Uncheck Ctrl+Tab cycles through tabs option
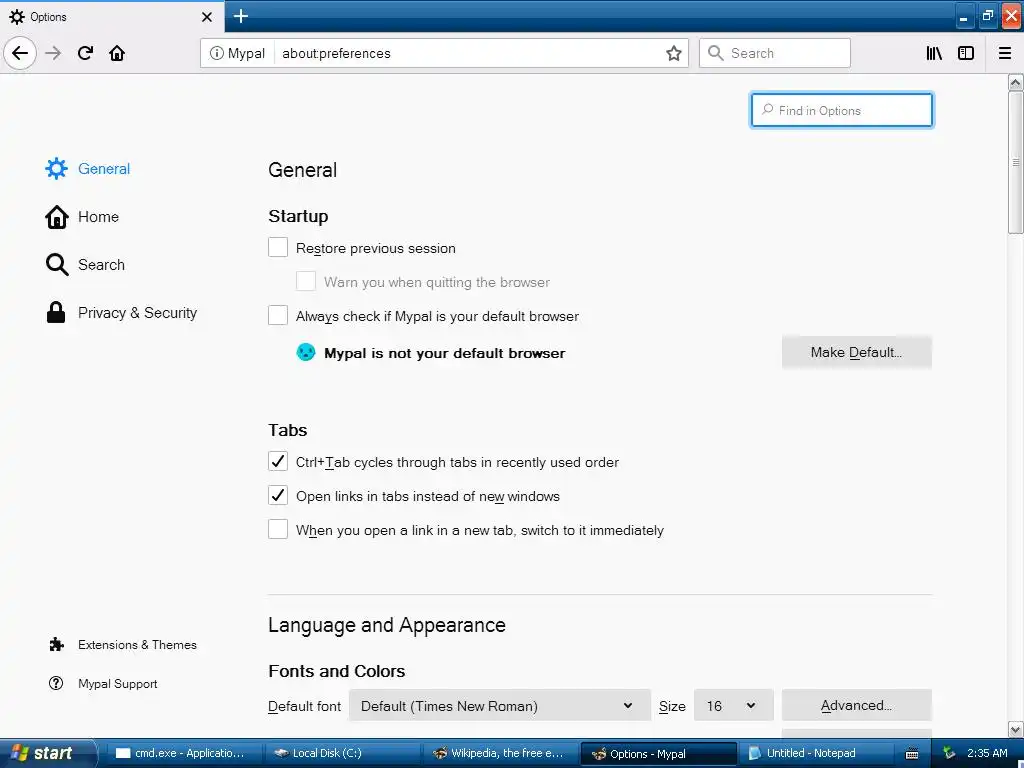1024x768 pixels. pos(278,461)
